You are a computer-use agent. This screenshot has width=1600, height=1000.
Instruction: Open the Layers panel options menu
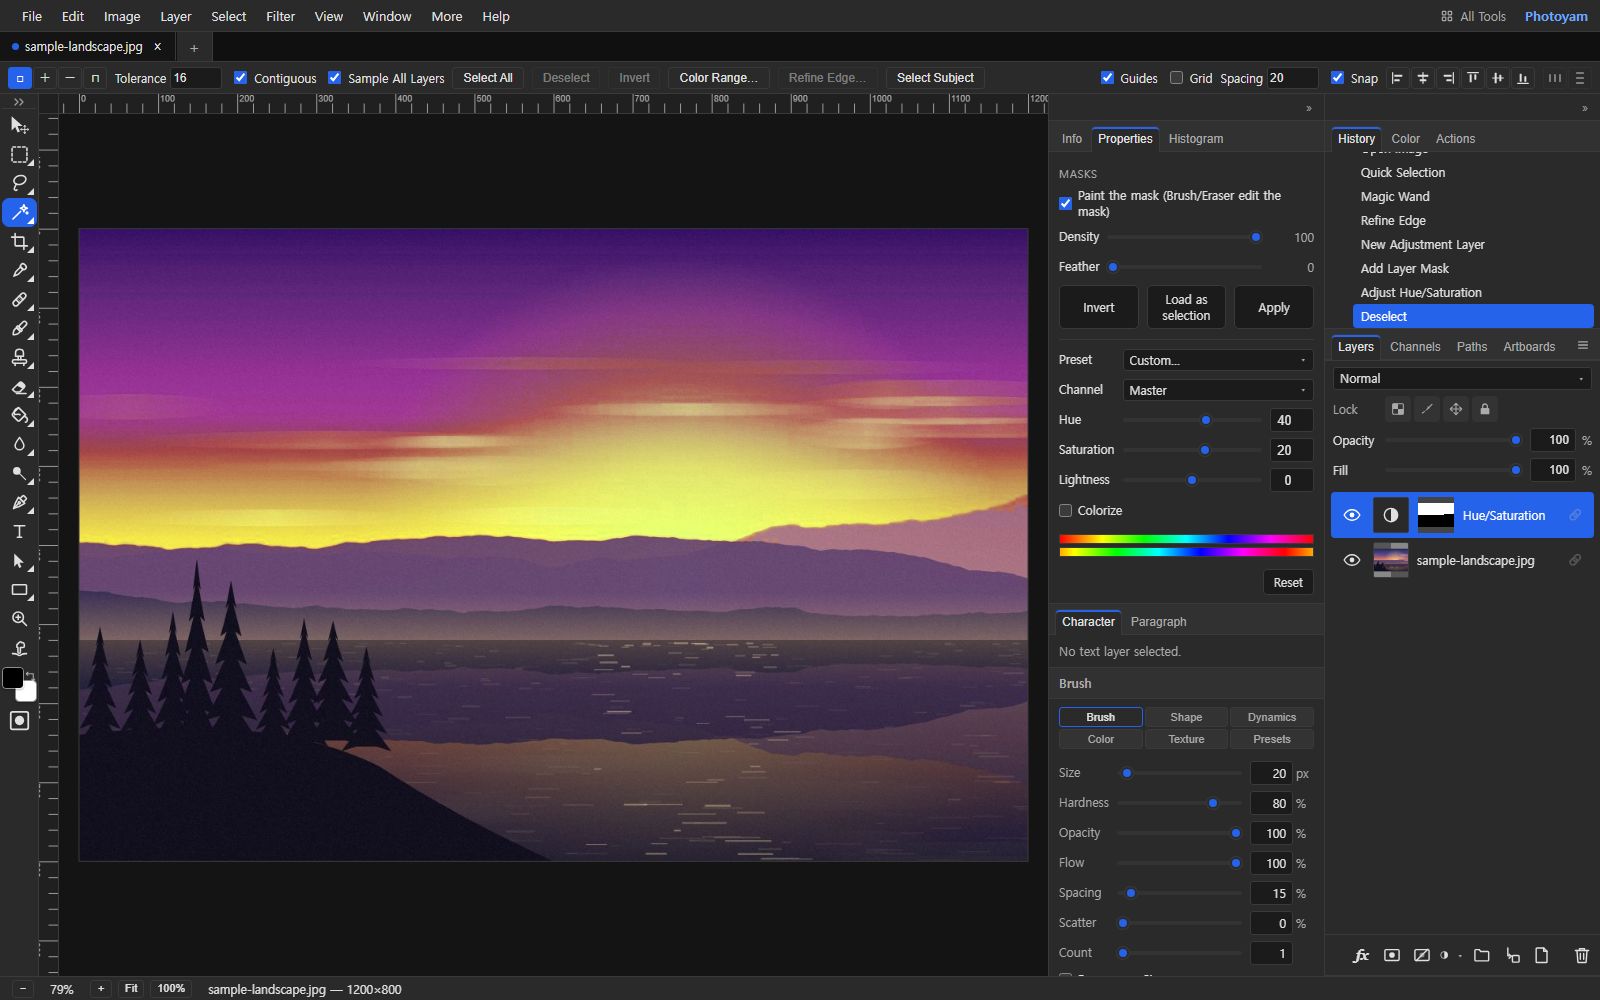pos(1582,346)
